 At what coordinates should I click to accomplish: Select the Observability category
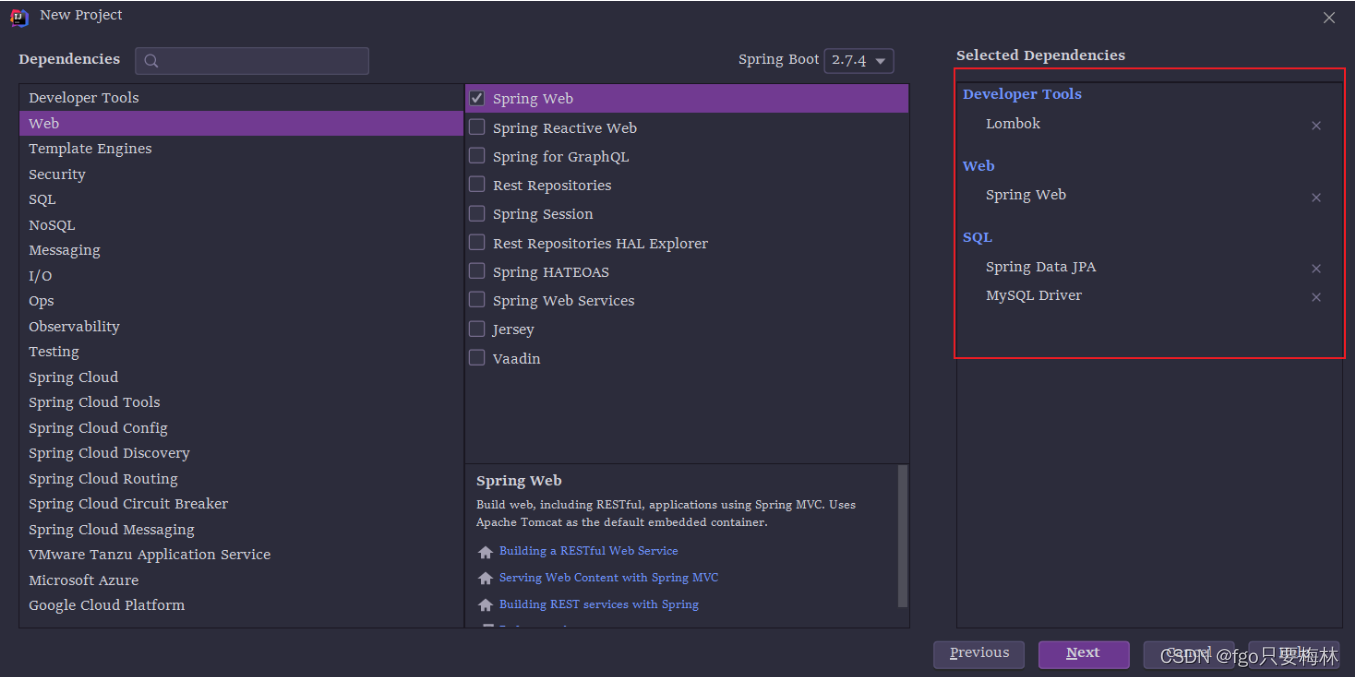[241, 327]
